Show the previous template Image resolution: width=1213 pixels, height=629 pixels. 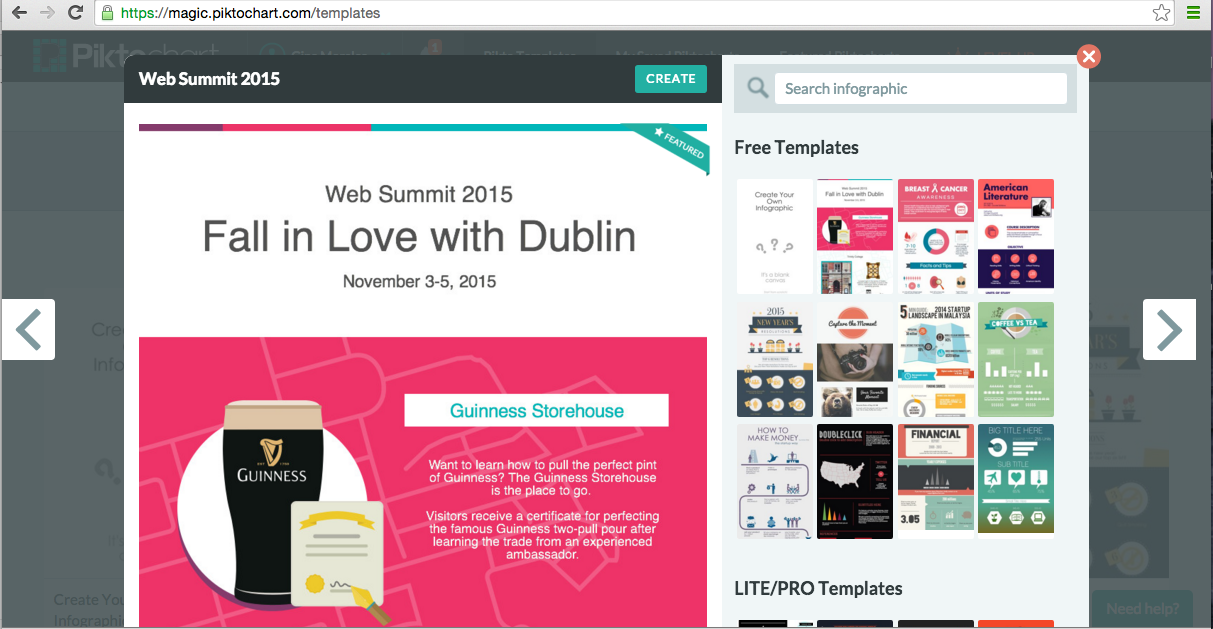[x=28, y=329]
